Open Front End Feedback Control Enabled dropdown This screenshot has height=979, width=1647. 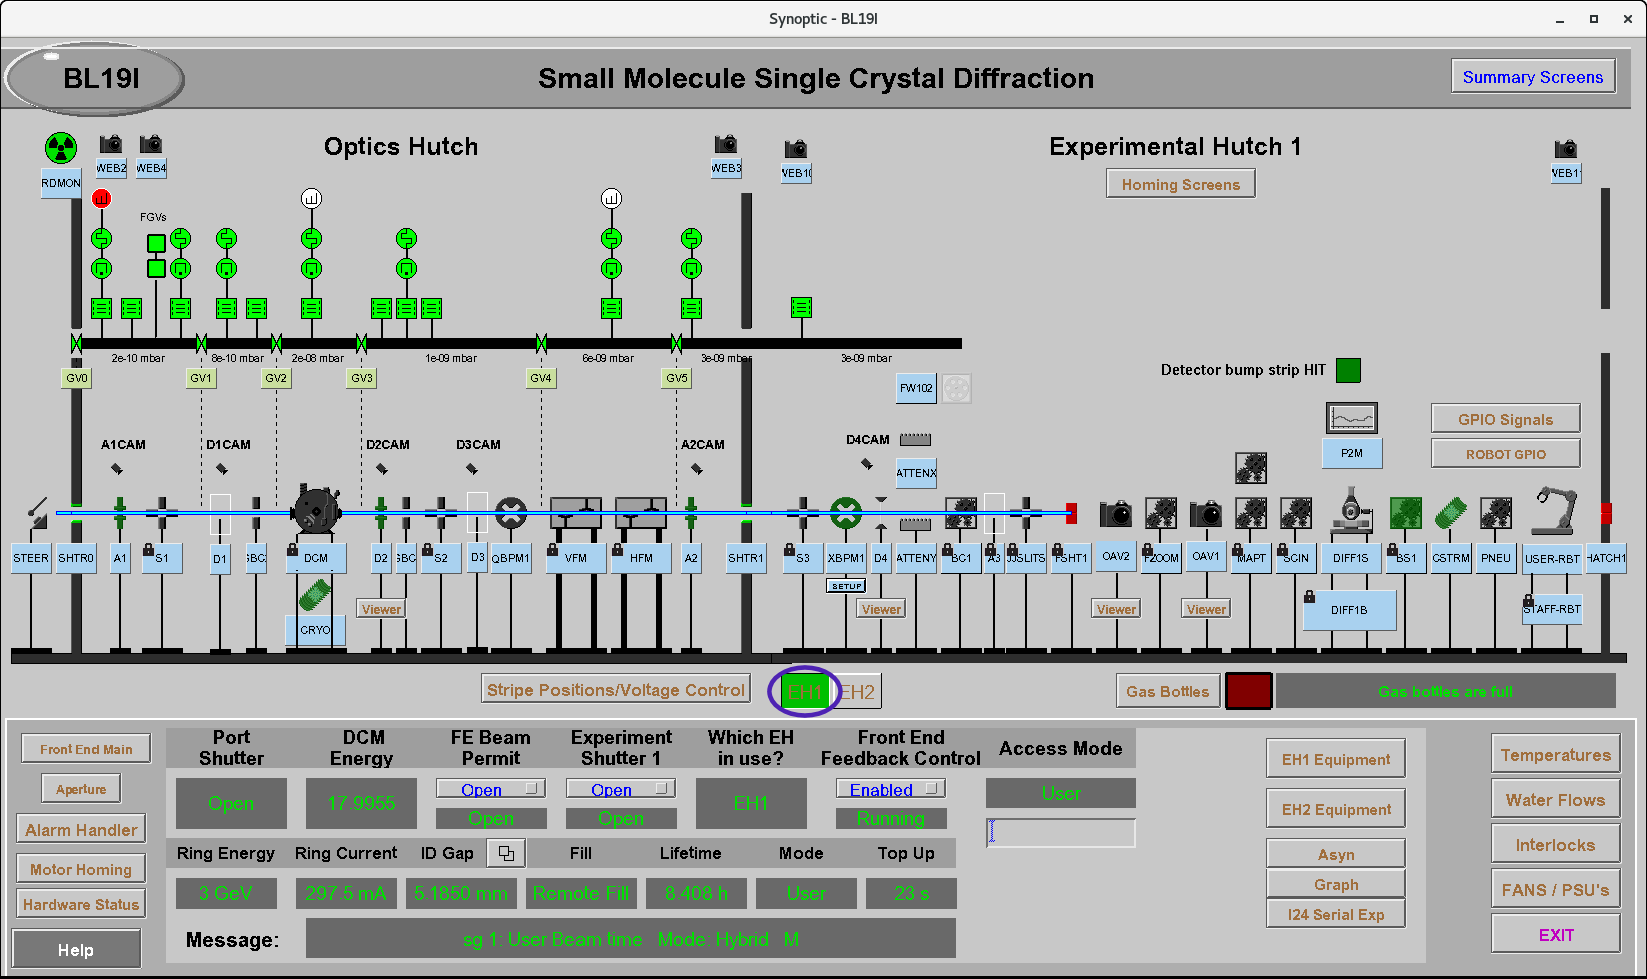pyautogui.click(x=891, y=789)
